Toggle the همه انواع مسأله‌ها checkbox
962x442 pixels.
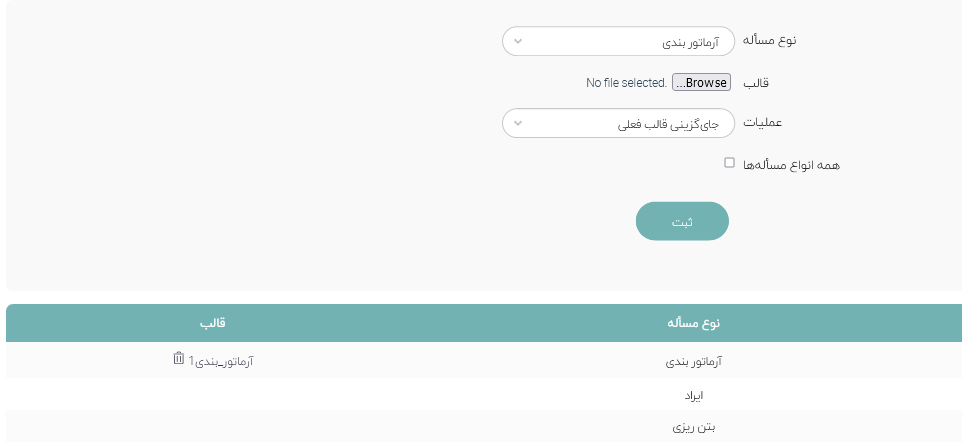tap(729, 162)
